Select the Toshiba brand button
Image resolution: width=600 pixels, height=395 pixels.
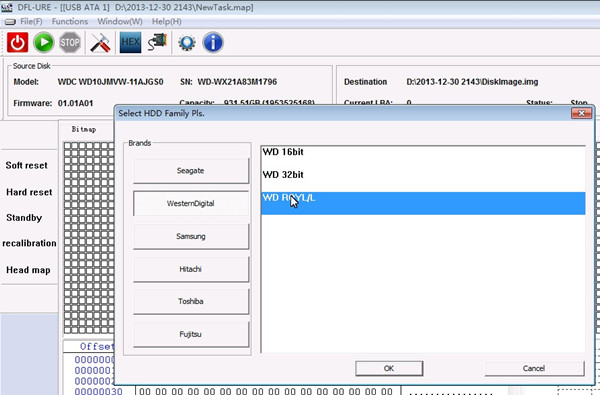(191, 301)
